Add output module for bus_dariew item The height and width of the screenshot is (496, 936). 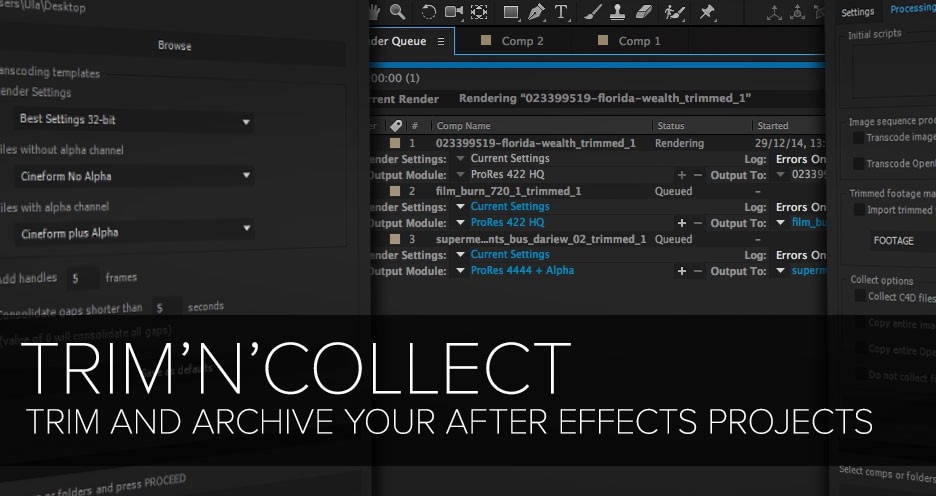click(x=682, y=271)
